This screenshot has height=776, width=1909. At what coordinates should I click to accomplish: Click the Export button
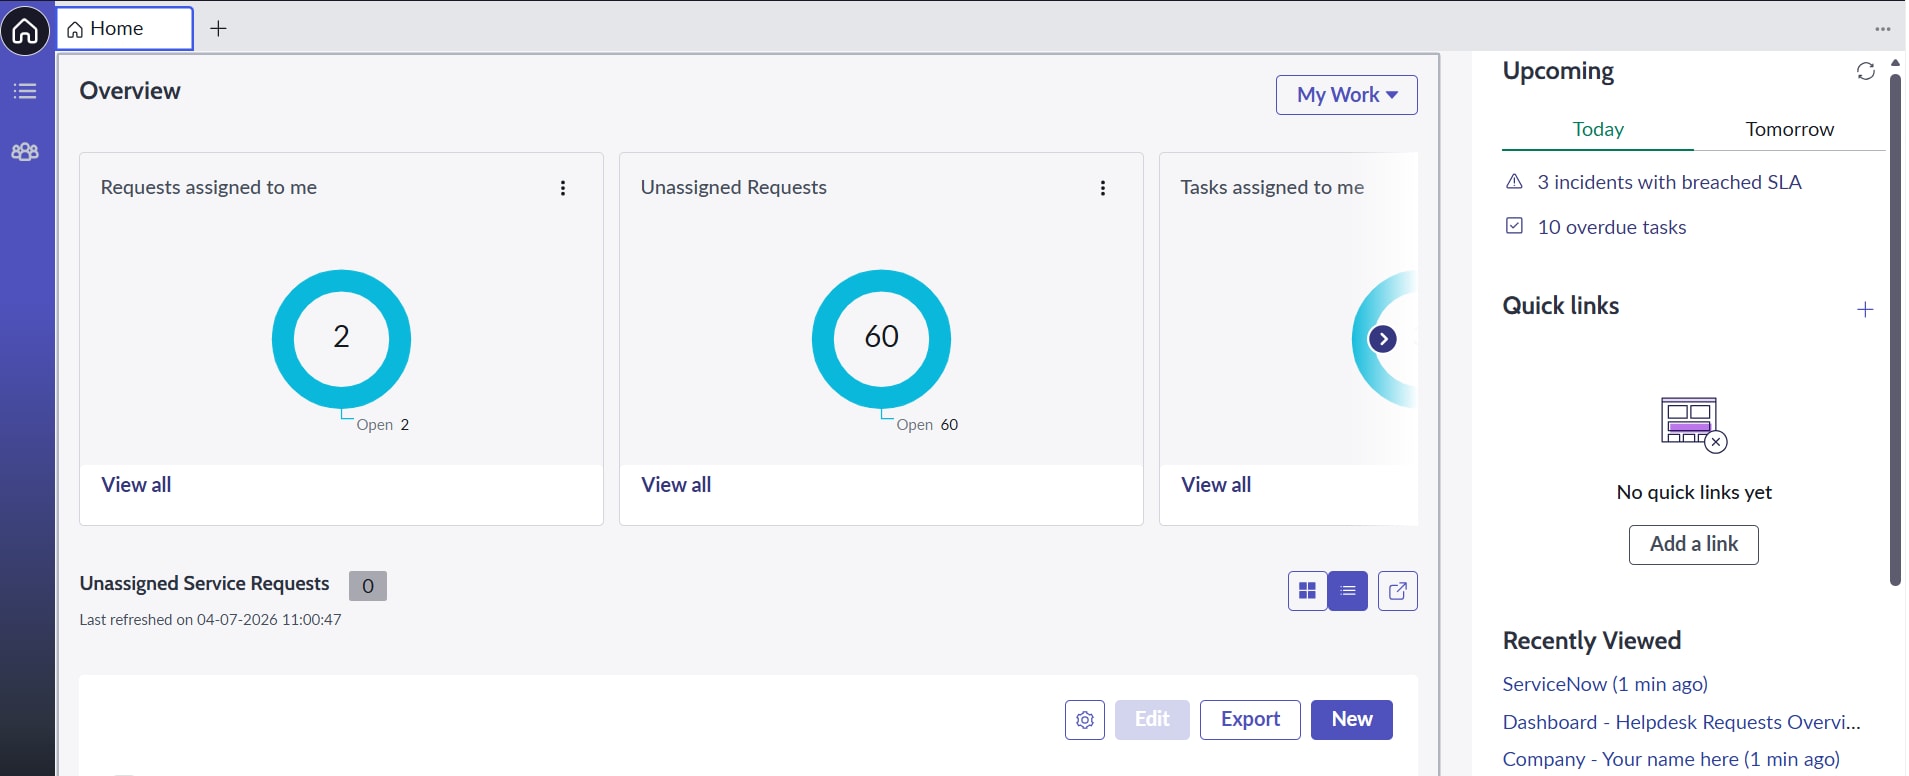tap(1249, 720)
